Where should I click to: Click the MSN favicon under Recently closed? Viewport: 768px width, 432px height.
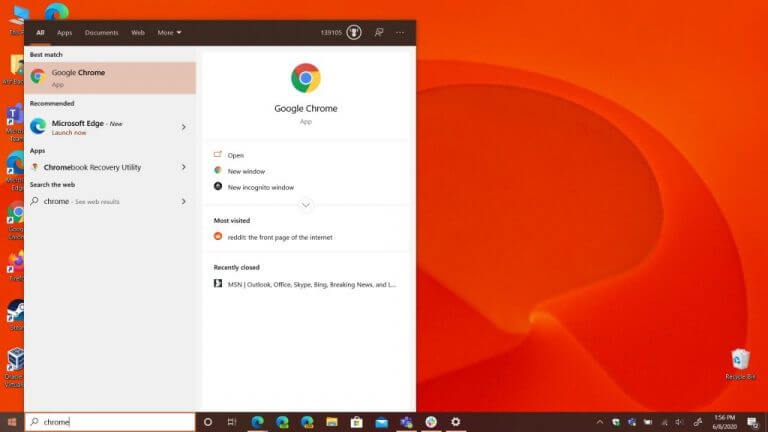coord(218,284)
